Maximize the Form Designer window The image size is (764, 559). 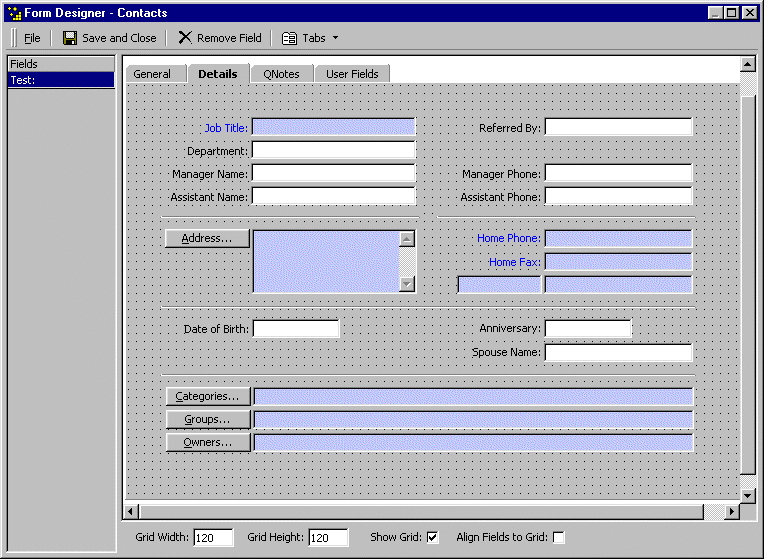coord(732,13)
